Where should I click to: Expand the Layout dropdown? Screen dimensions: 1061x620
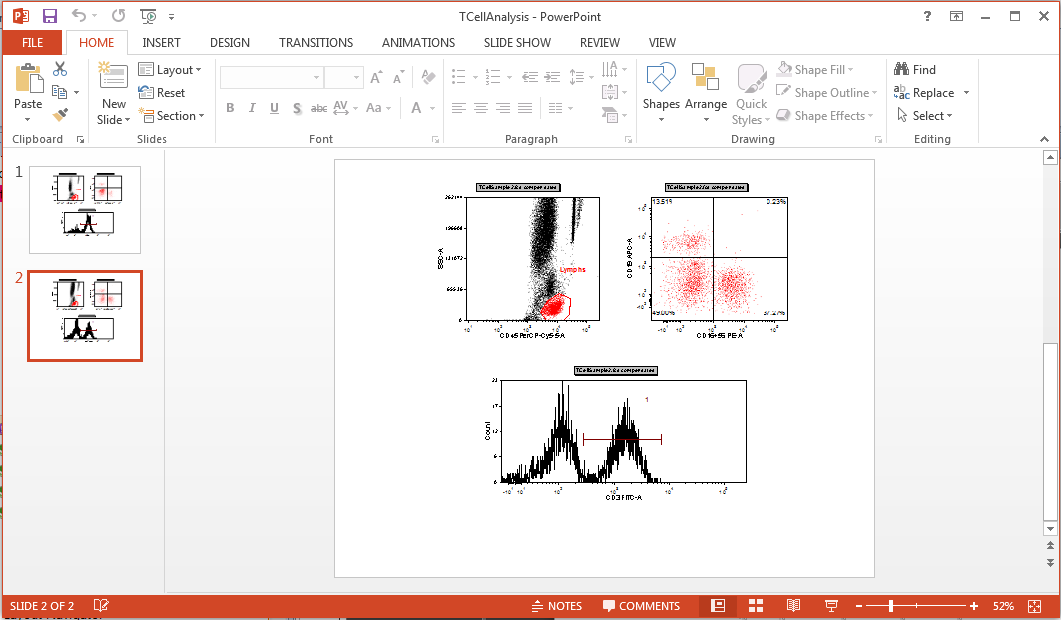coord(170,70)
